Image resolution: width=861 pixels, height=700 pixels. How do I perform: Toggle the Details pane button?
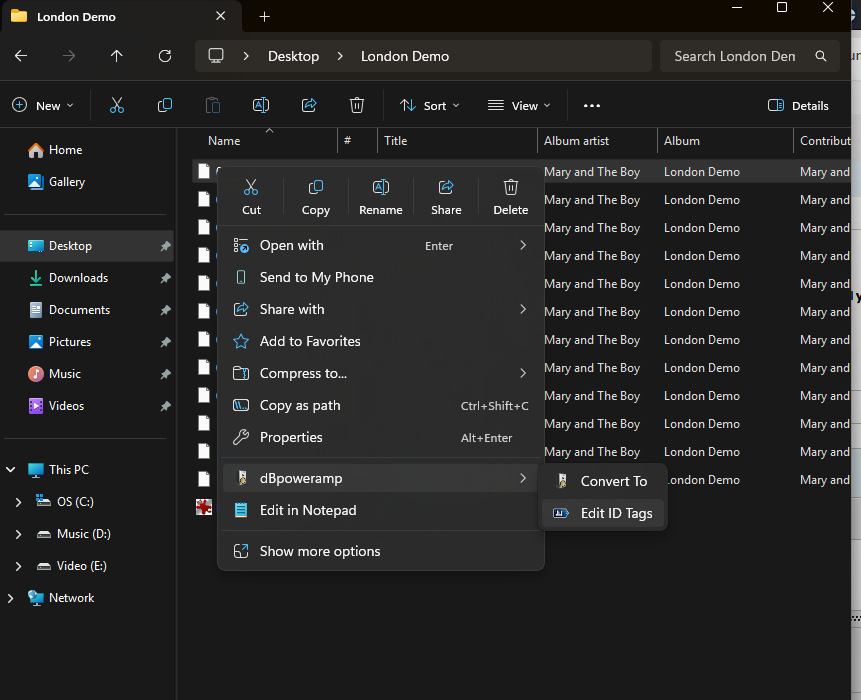pyautogui.click(x=798, y=105)
